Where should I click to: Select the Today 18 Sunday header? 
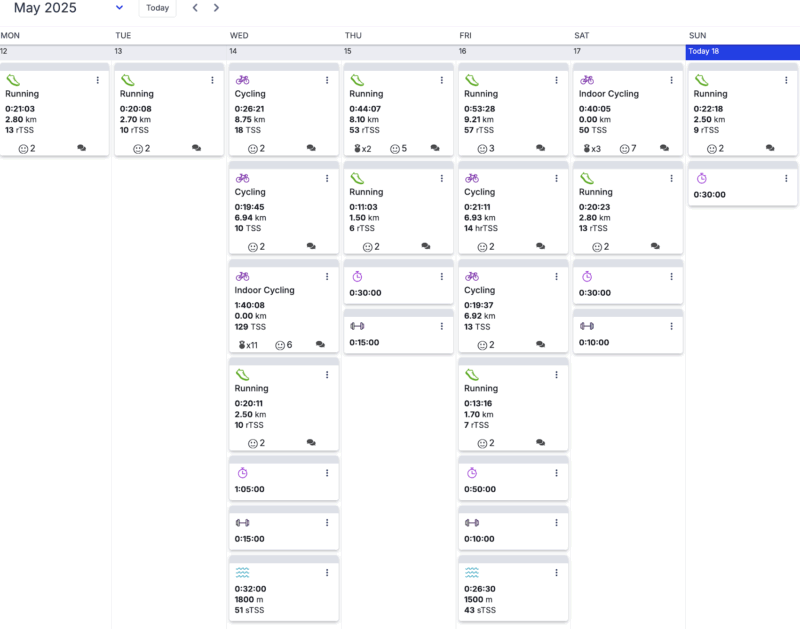tap(743, 52)
